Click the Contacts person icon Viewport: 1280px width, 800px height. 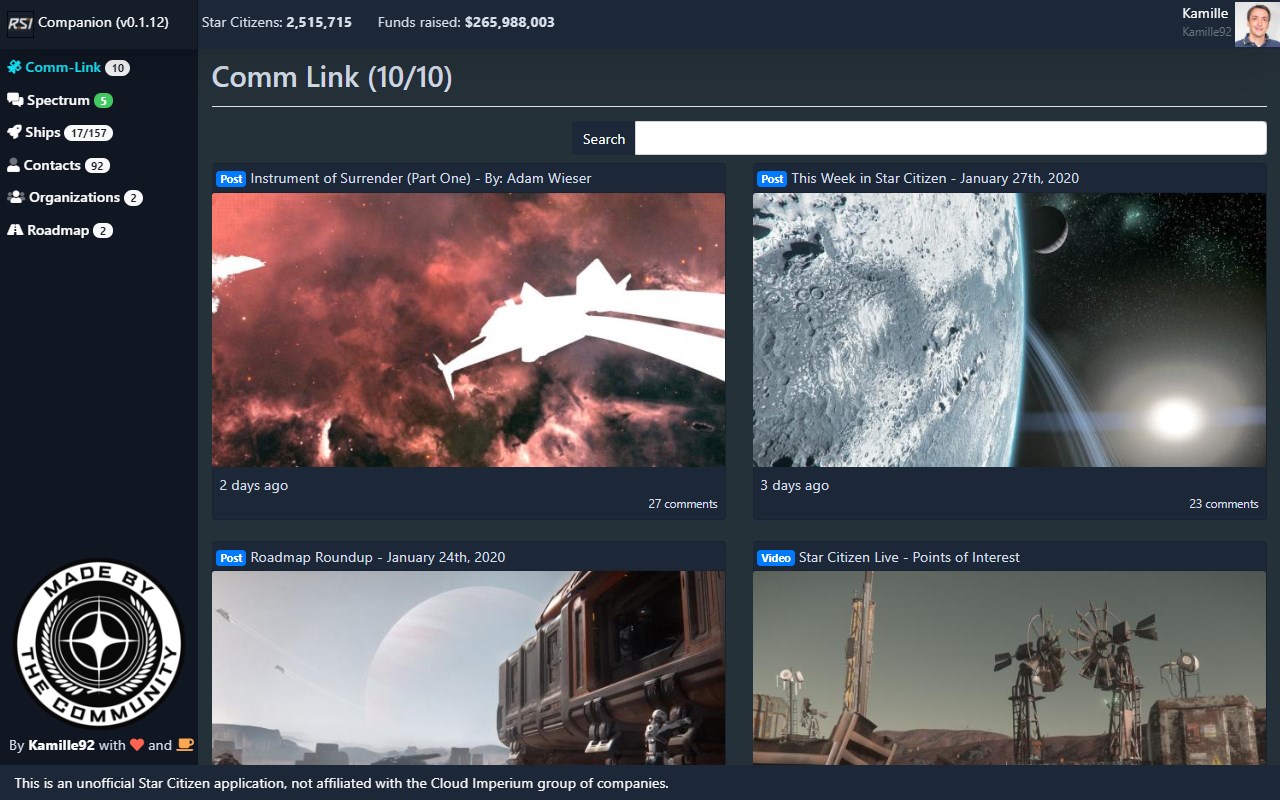point(13,165)
